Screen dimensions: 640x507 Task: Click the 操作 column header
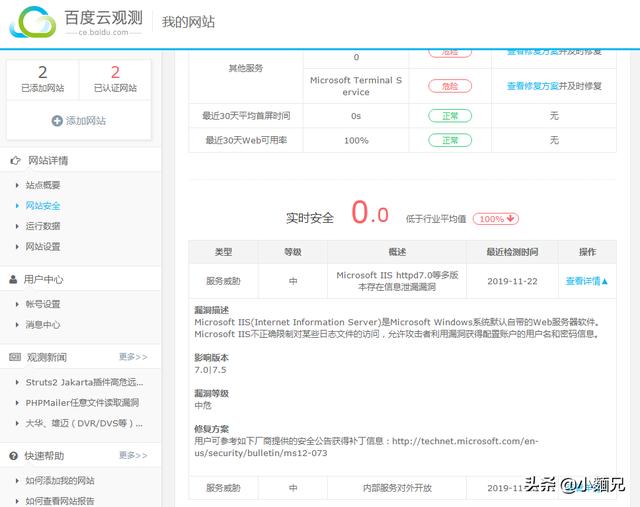587,252
